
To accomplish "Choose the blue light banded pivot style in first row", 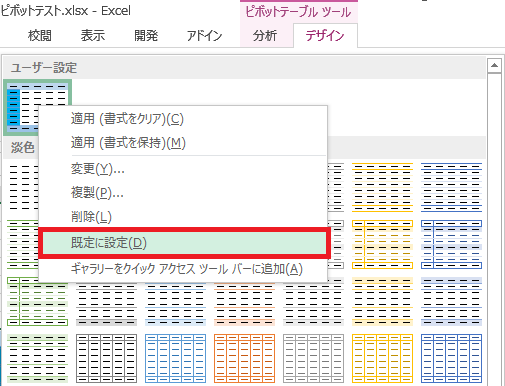I will (x=451, y=187).
